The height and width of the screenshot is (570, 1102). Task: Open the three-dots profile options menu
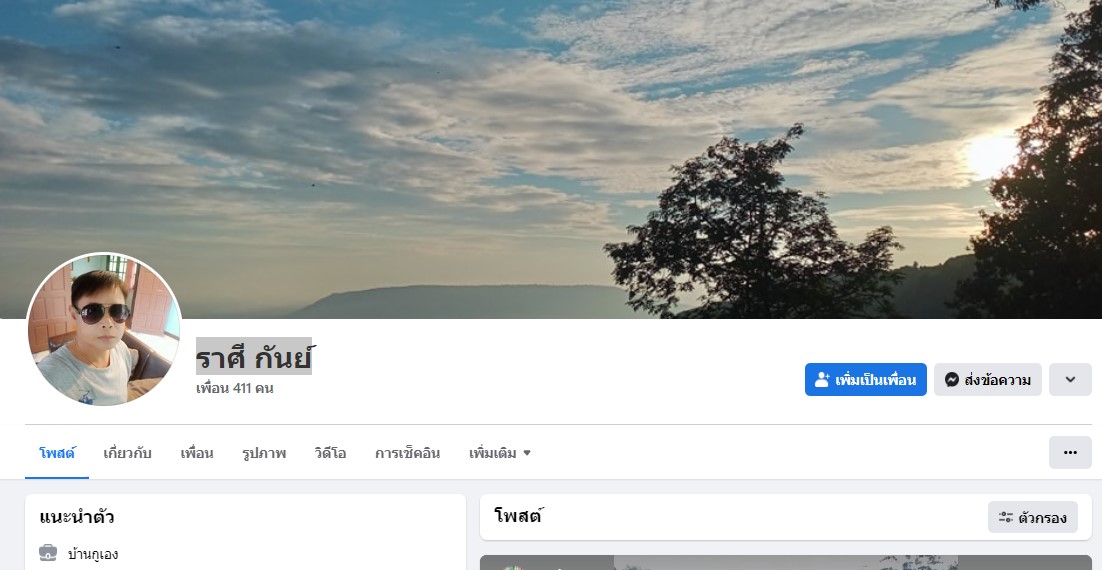(x=1070, y=453)
